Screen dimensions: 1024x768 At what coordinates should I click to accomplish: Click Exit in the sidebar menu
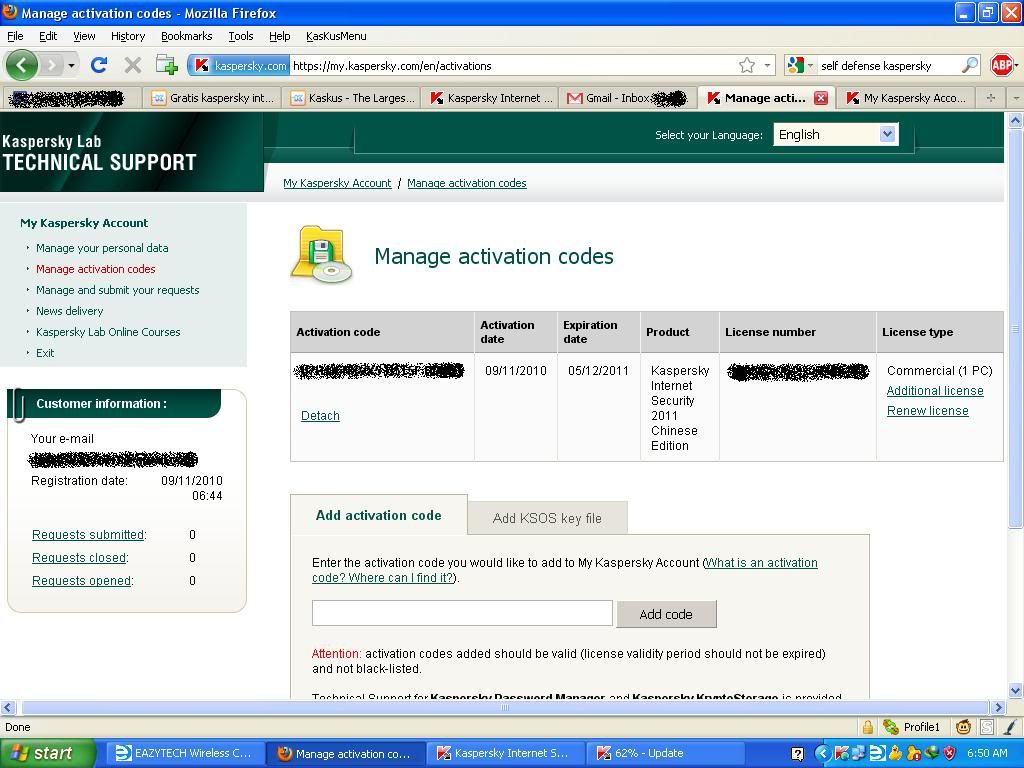(45, 353)
